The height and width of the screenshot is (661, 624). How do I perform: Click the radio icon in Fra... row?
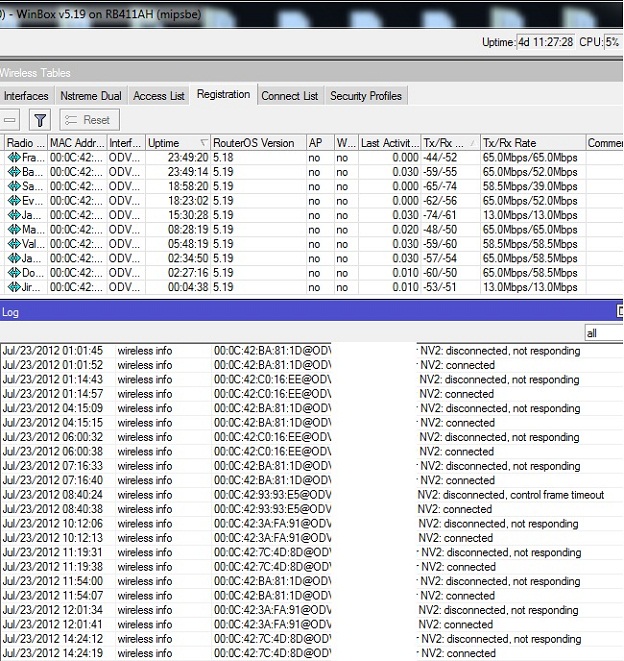[x=14, y=158]
